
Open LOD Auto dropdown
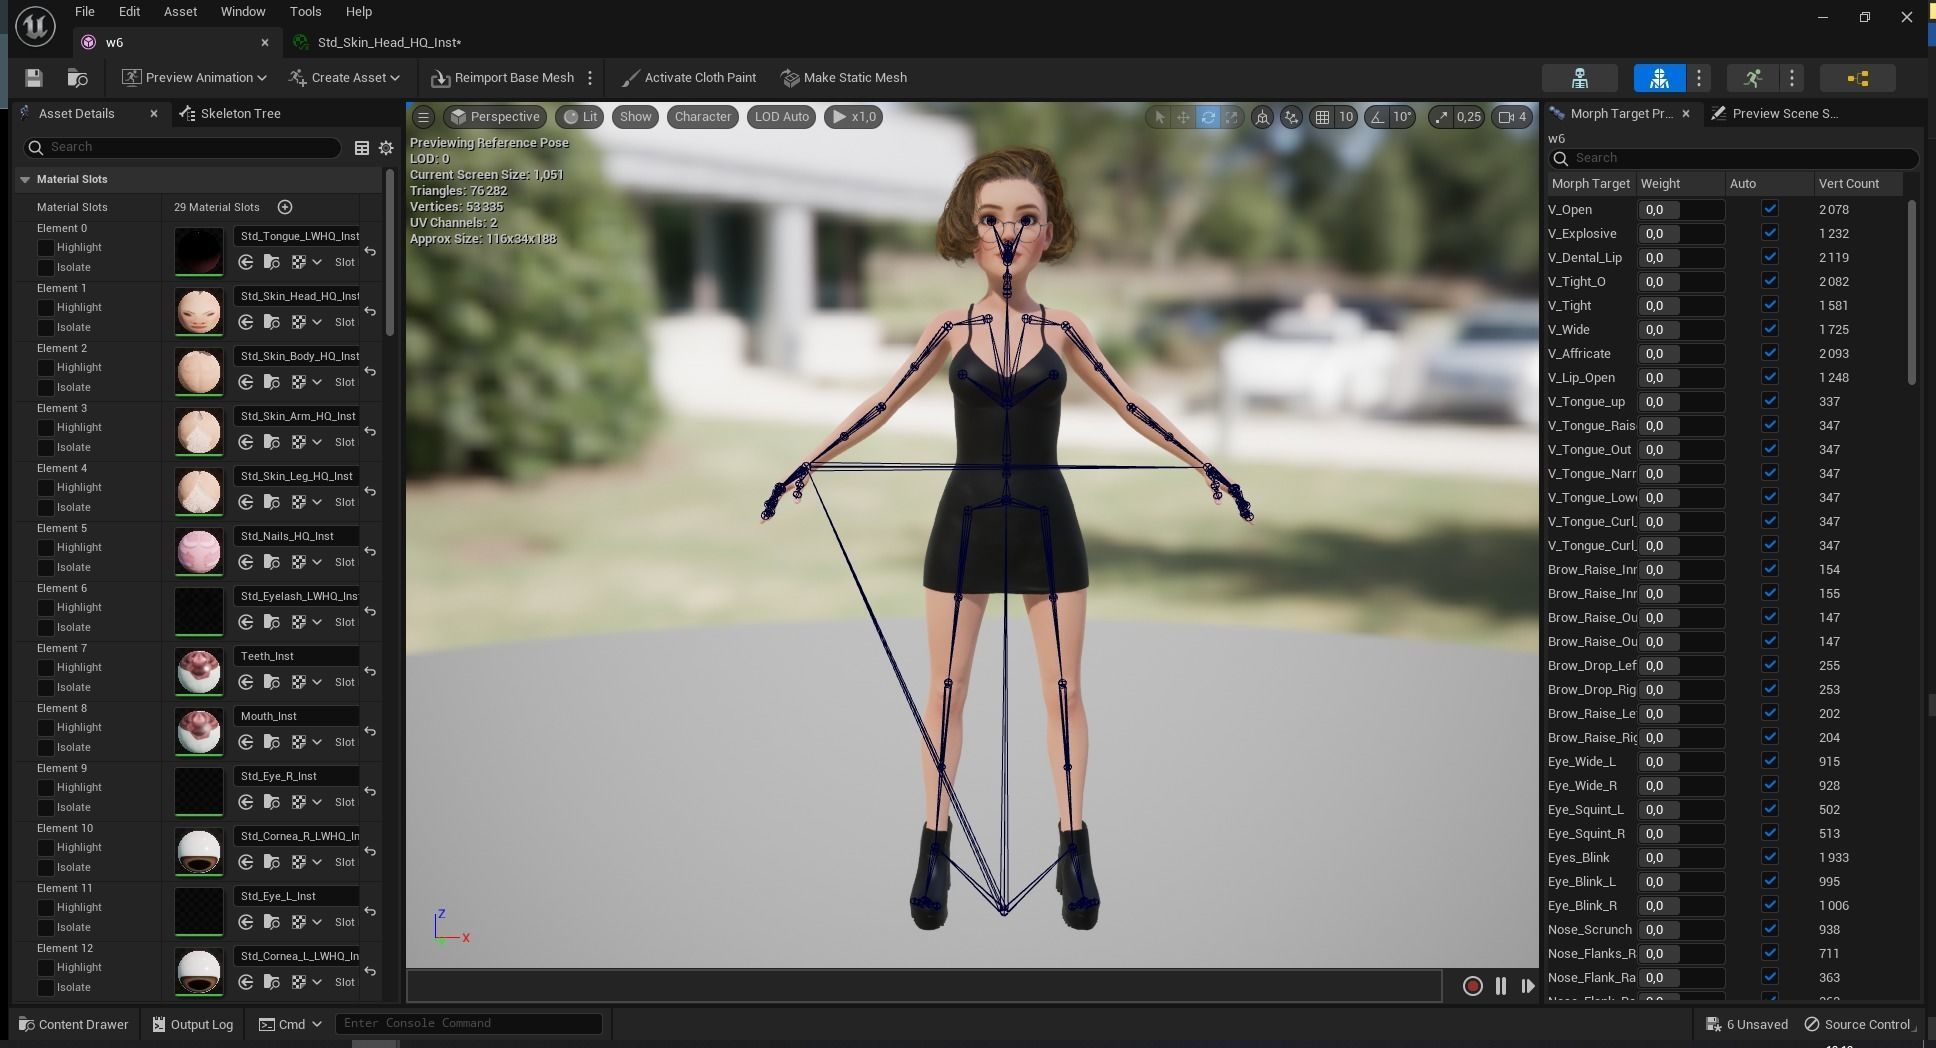click(781, 117)
